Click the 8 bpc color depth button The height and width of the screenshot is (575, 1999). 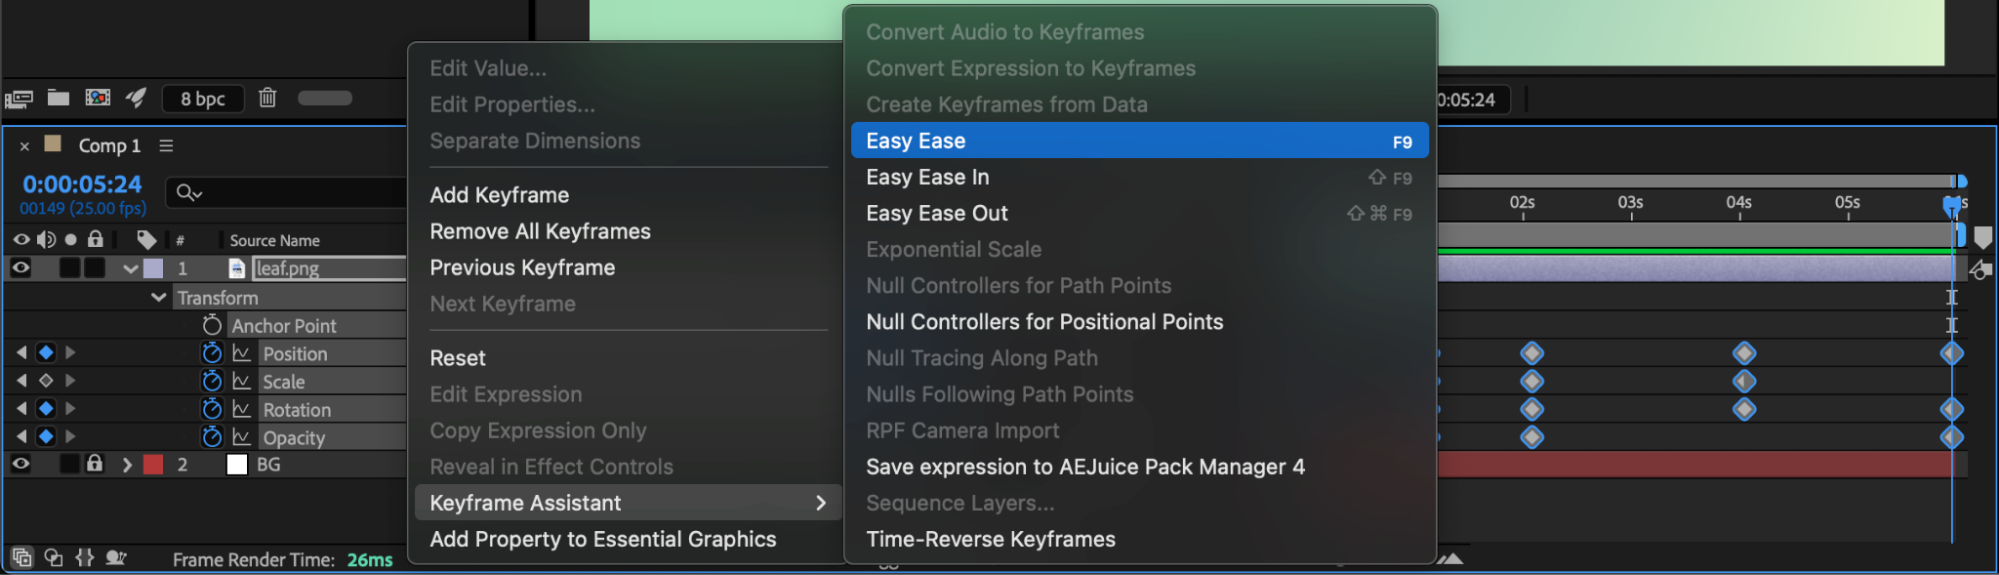(x=203, y=99)
